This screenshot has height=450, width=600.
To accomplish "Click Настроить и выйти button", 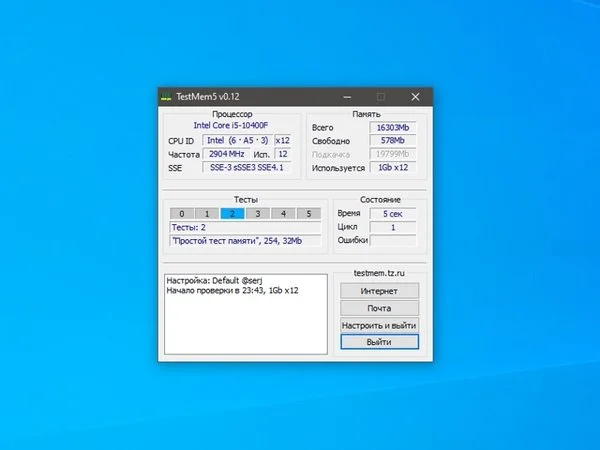I will (379, 326).
